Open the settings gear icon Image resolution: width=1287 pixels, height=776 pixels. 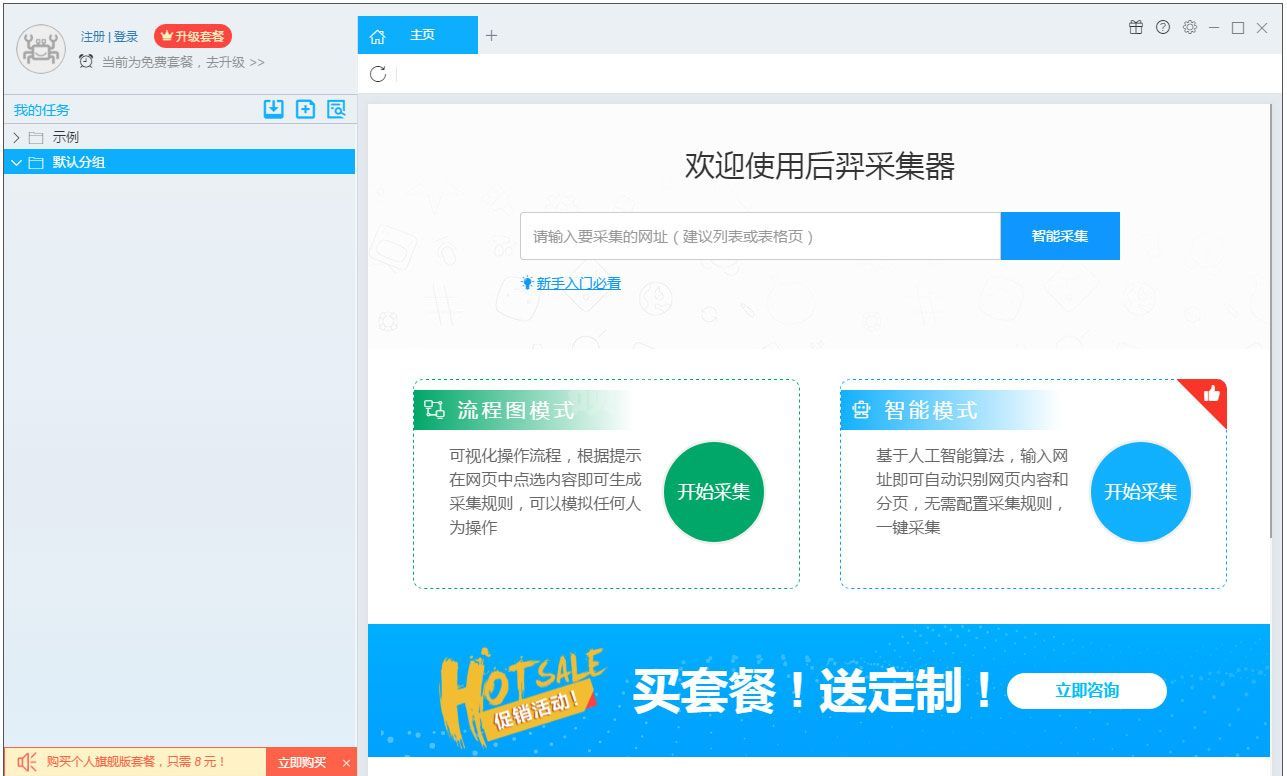point(1190,27)
